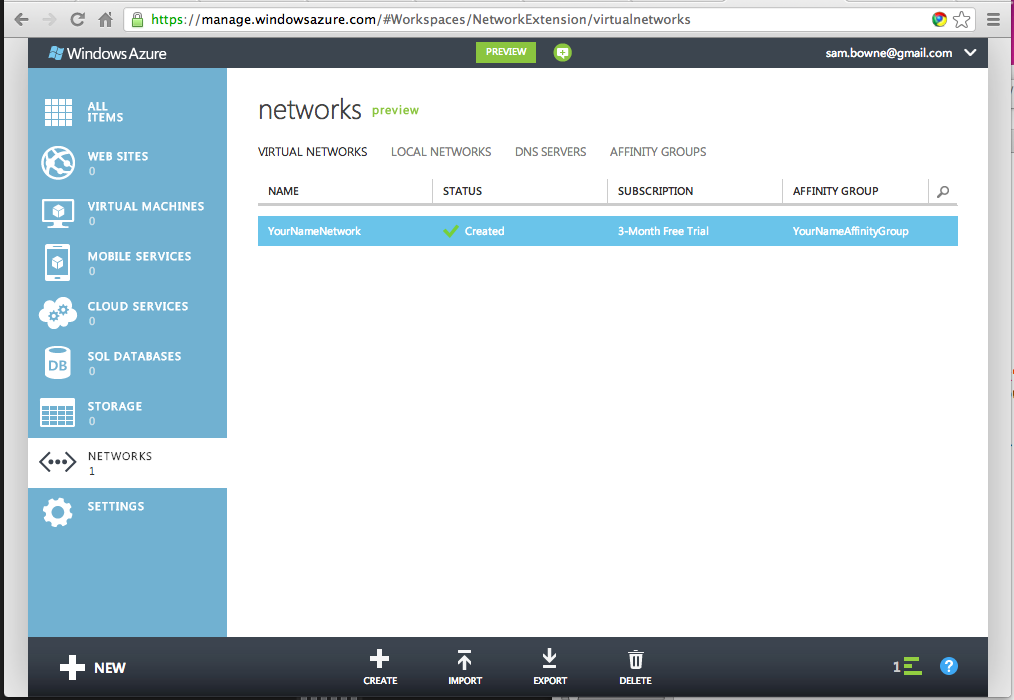Open Mobile Services phone icon
The height and width of the screenshot is (700, 1014).
(x=58, y=263)
